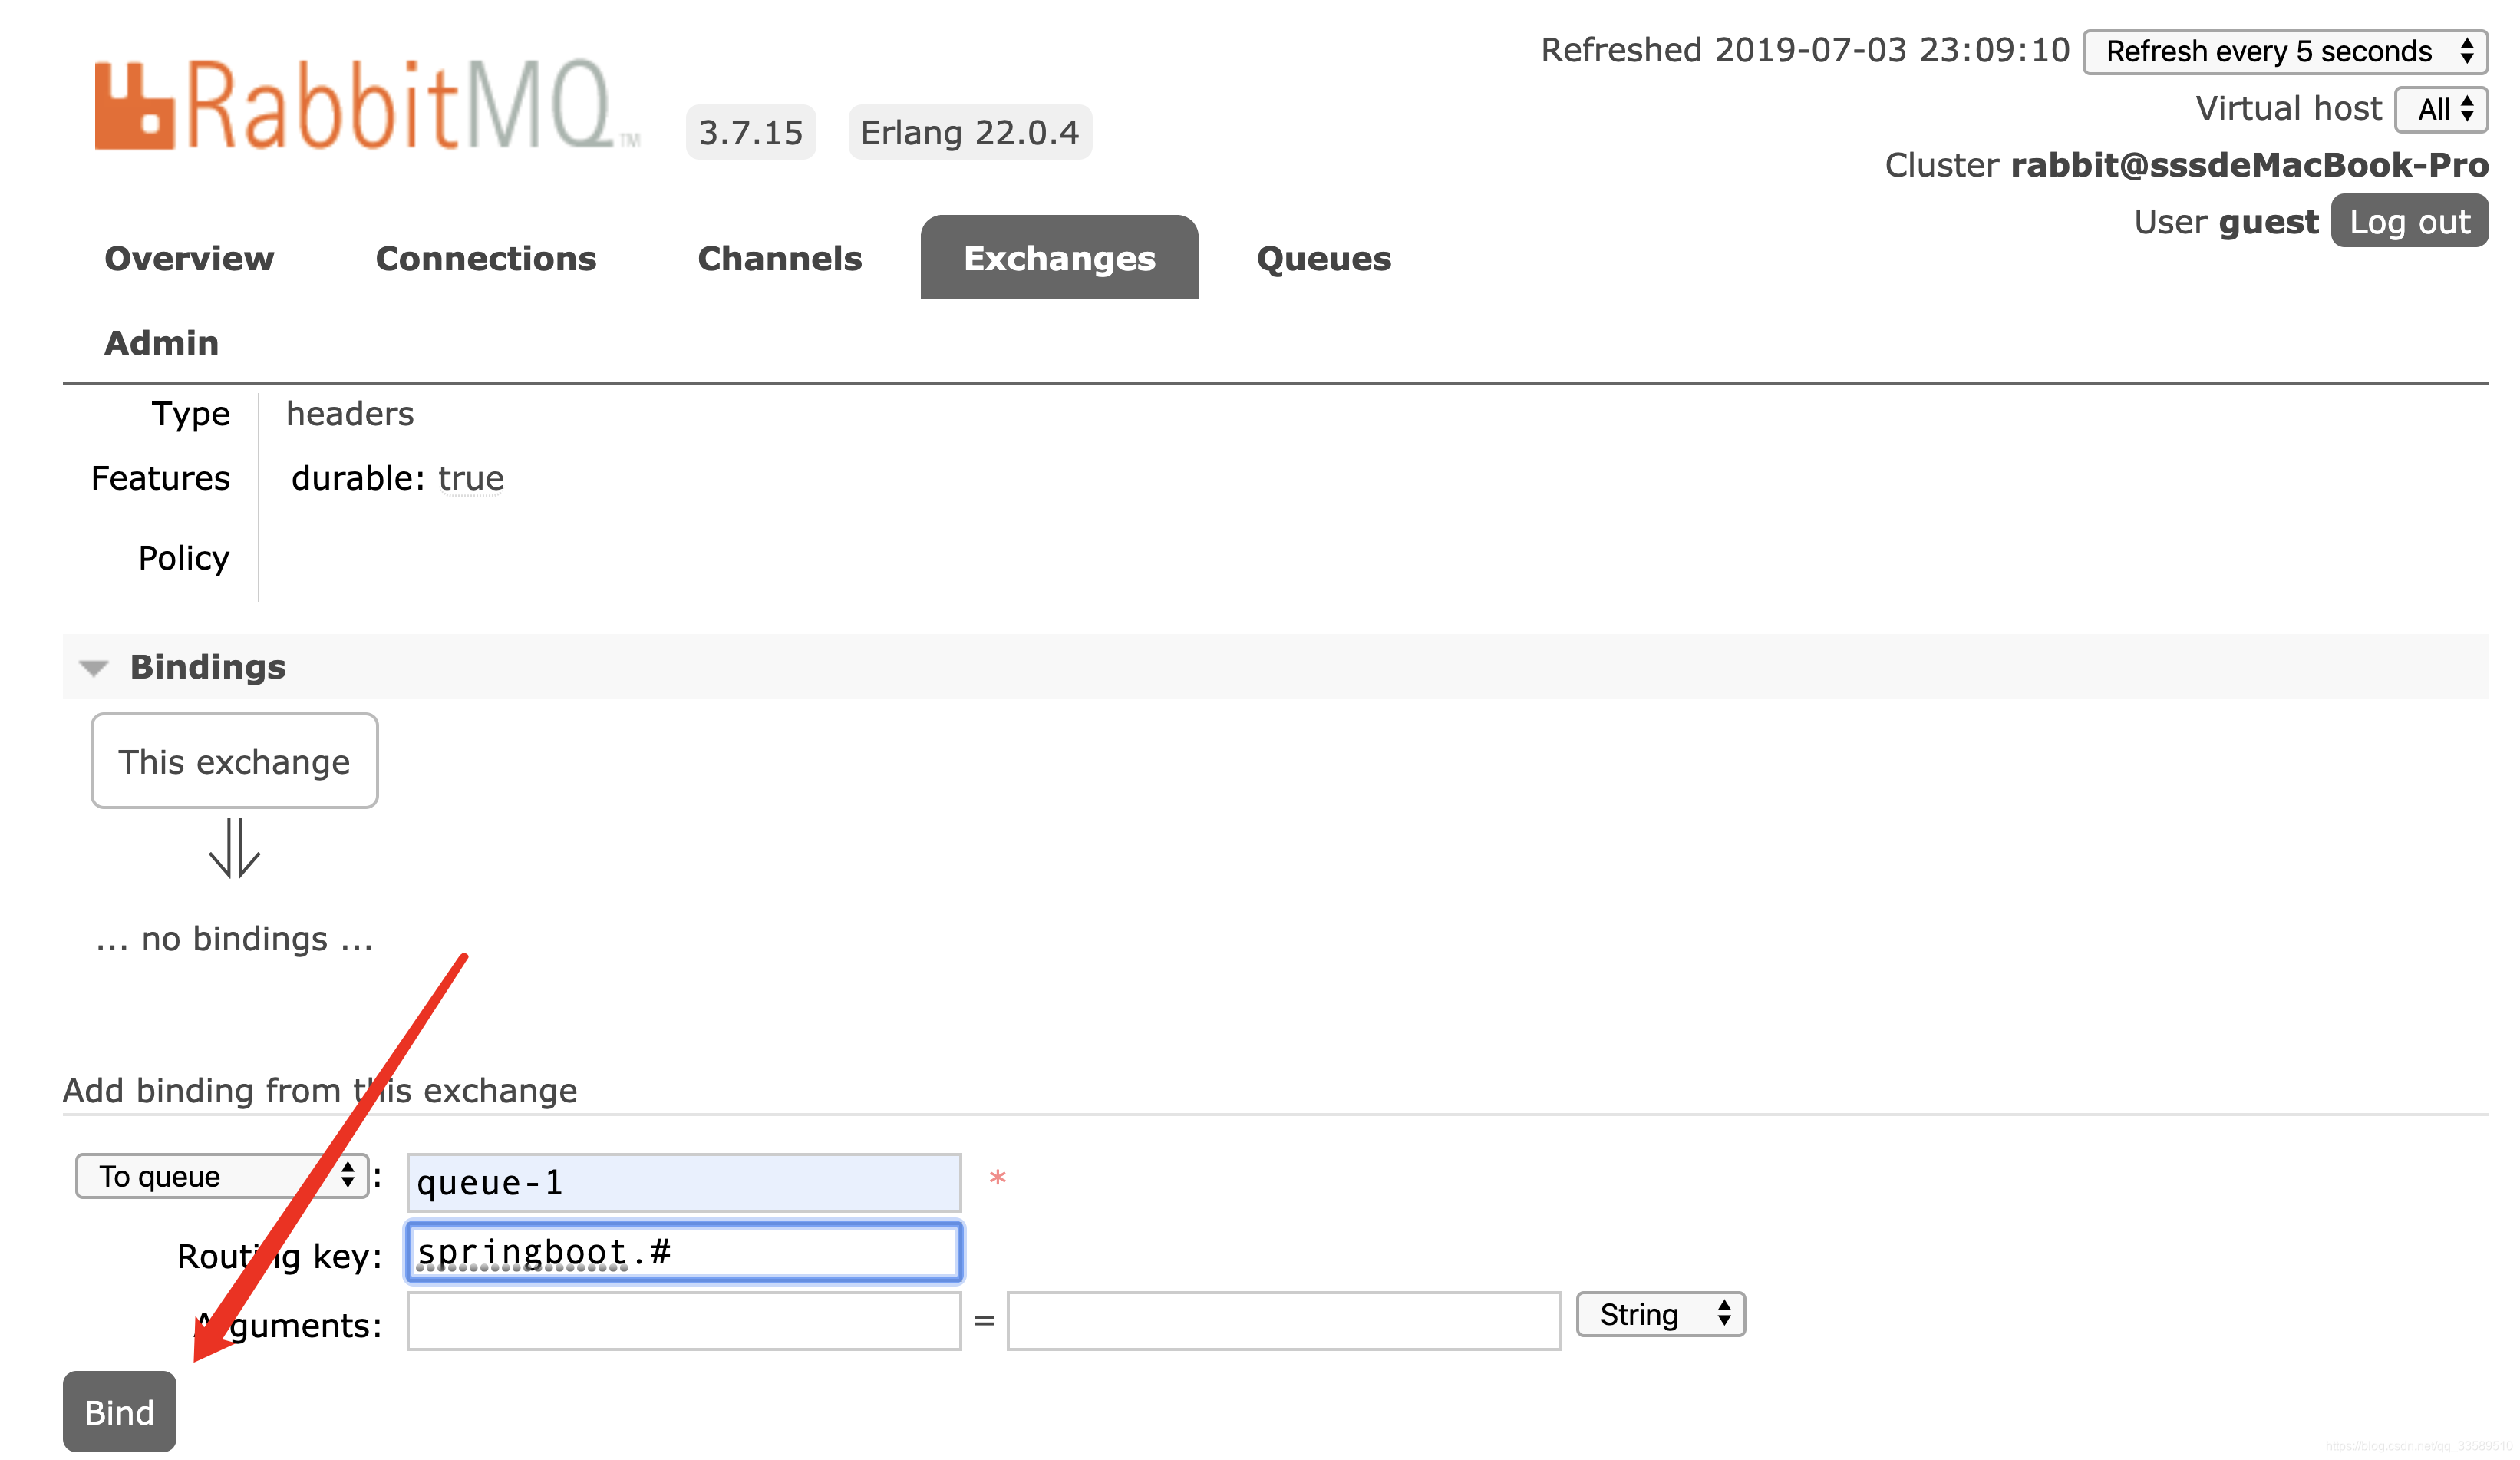
Task: Focus the Routing key input field
Action: tap(684, 1252)
